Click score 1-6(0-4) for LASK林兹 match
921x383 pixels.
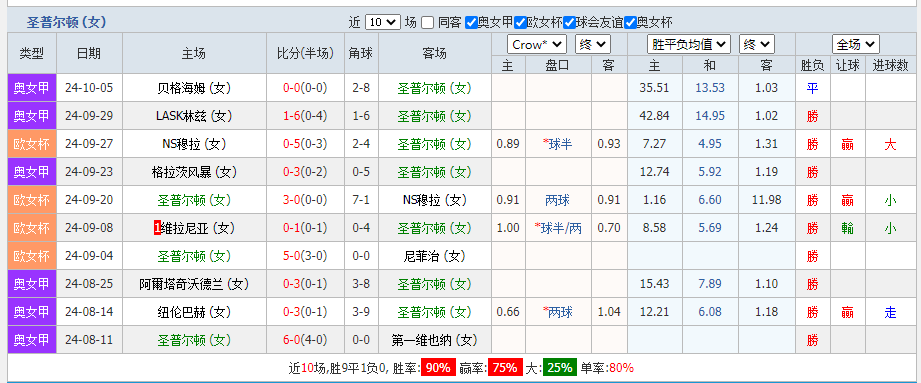[x=305, y=116]
